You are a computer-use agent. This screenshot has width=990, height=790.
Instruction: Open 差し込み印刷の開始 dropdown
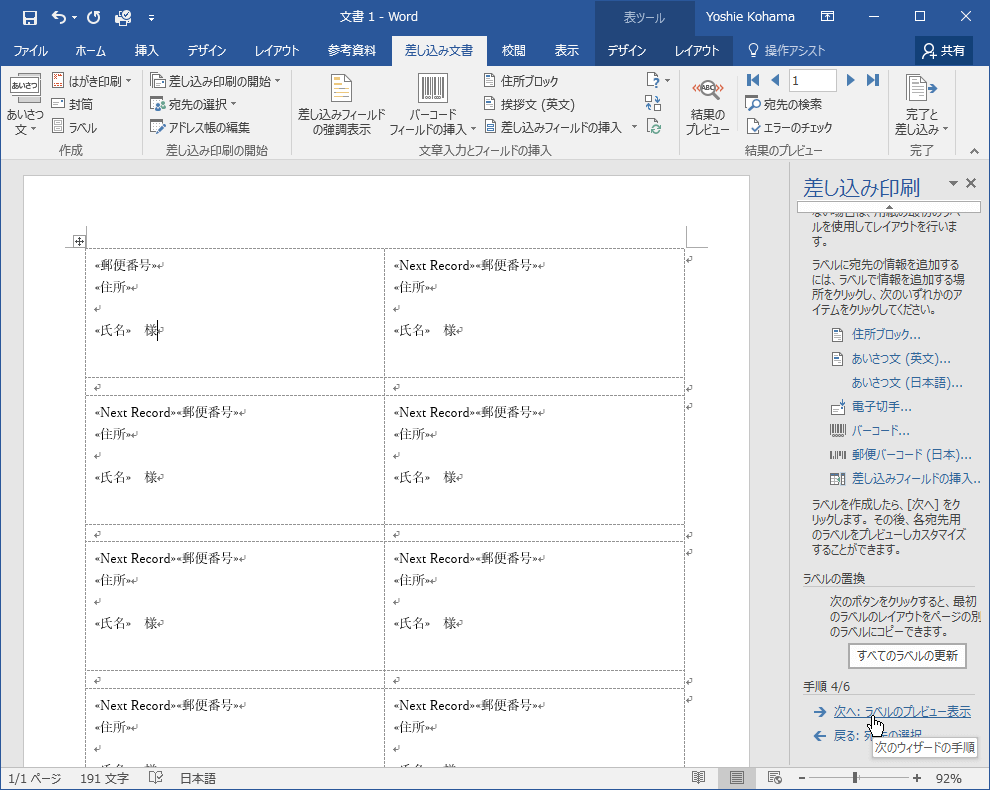coord(215,81)
